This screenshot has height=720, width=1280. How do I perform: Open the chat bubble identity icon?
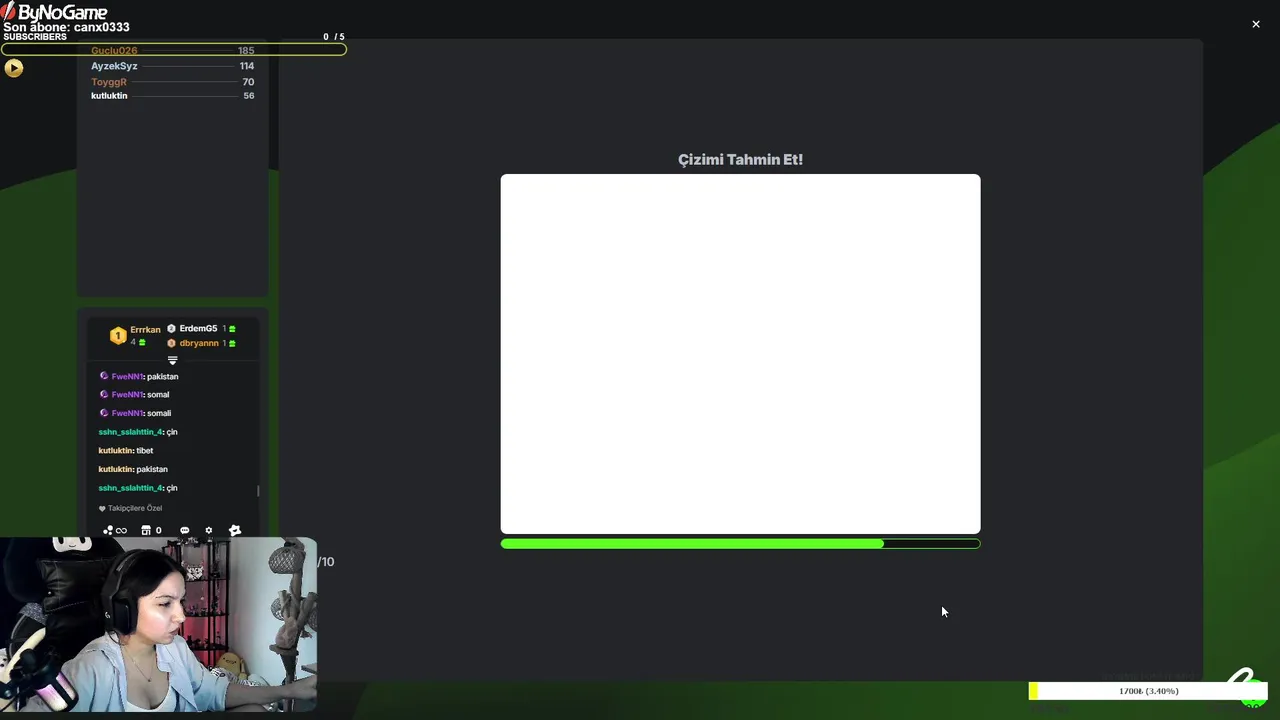pos(184,530)
